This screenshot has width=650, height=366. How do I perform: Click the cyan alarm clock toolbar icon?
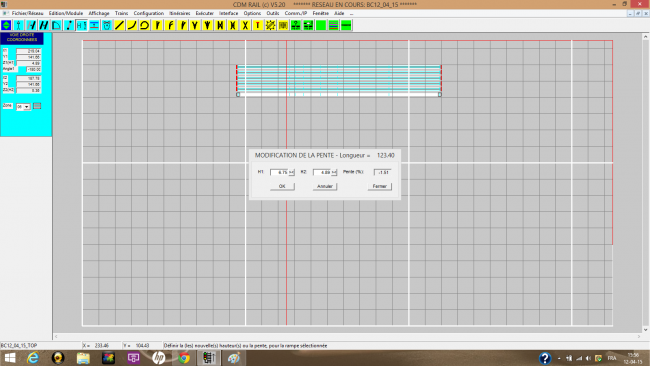[x=107, y=25]
